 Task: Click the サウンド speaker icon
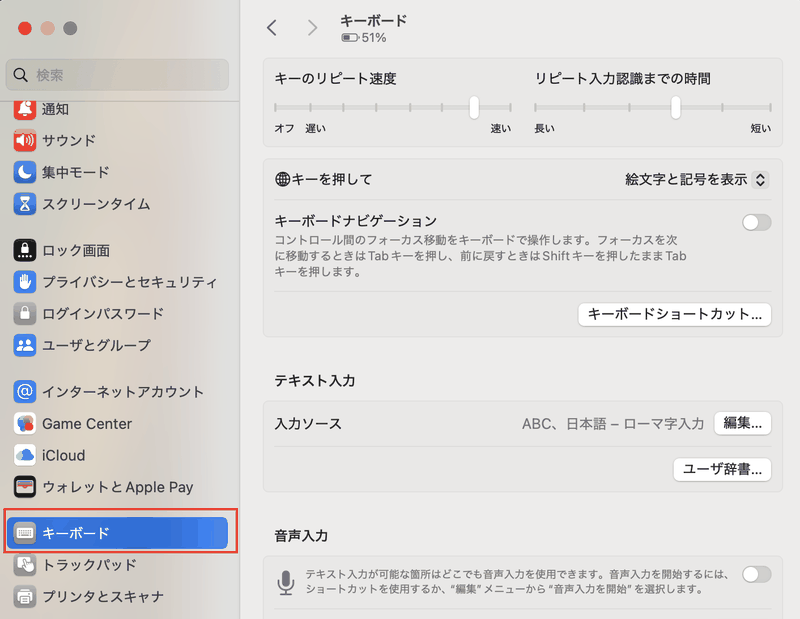coord(24,140)
